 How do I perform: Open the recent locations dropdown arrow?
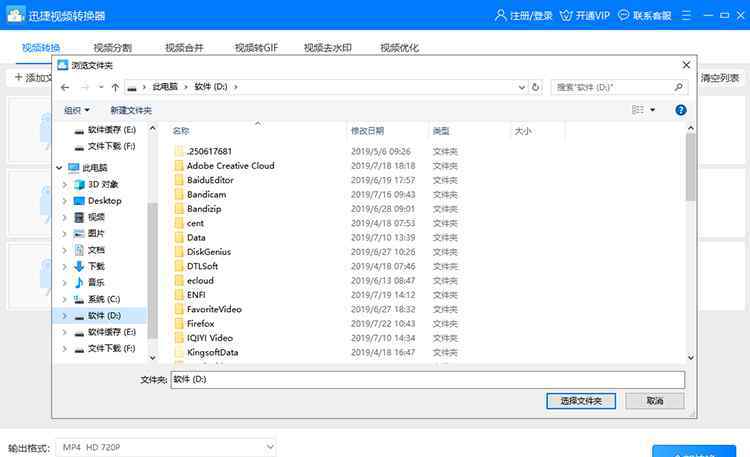pyautogui.click(x=100, y=87)
